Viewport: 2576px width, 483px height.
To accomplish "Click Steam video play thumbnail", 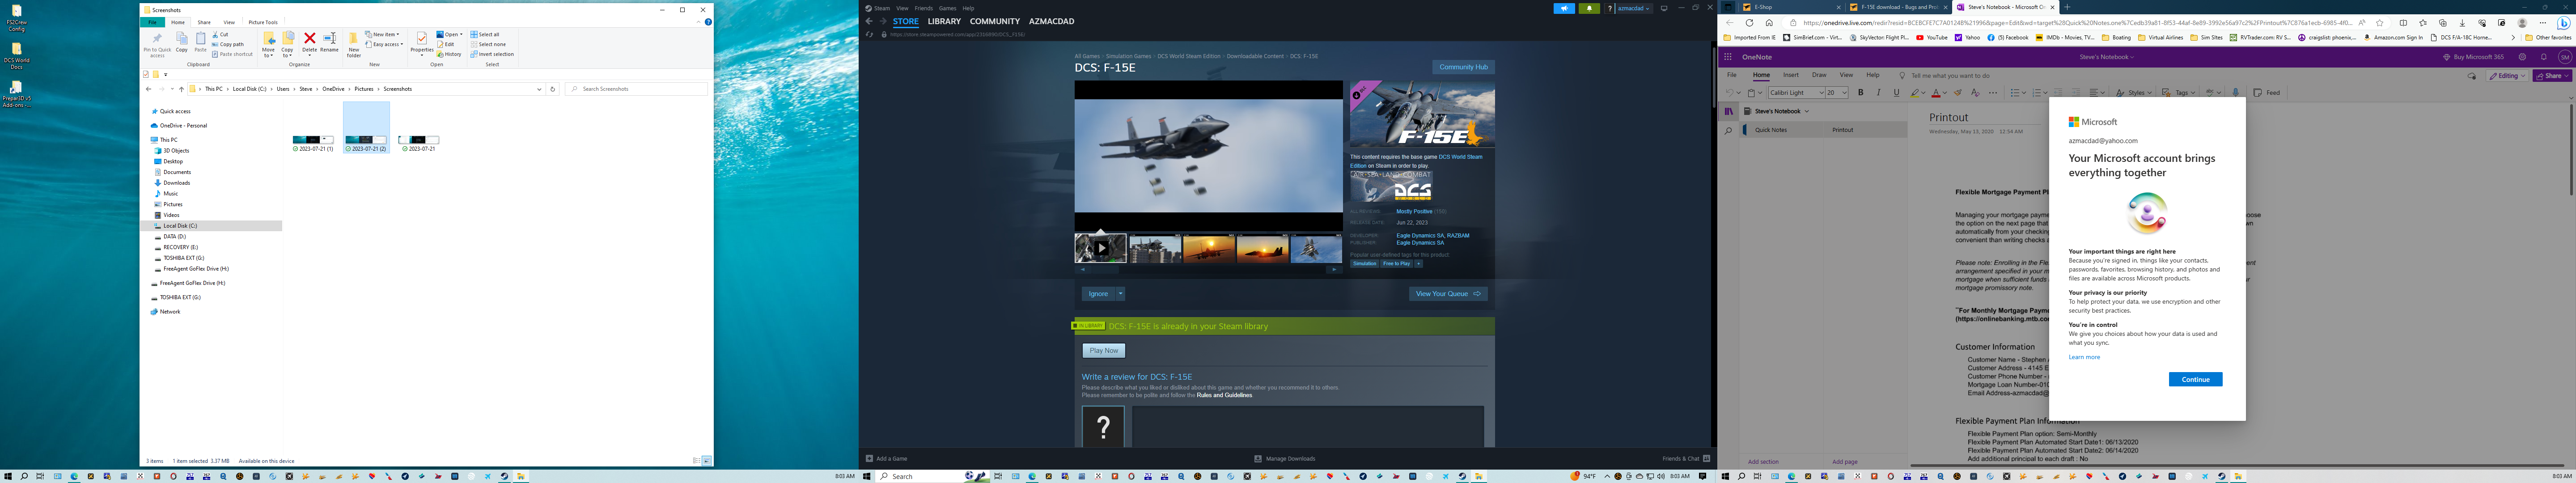I will pos(1100,248).
